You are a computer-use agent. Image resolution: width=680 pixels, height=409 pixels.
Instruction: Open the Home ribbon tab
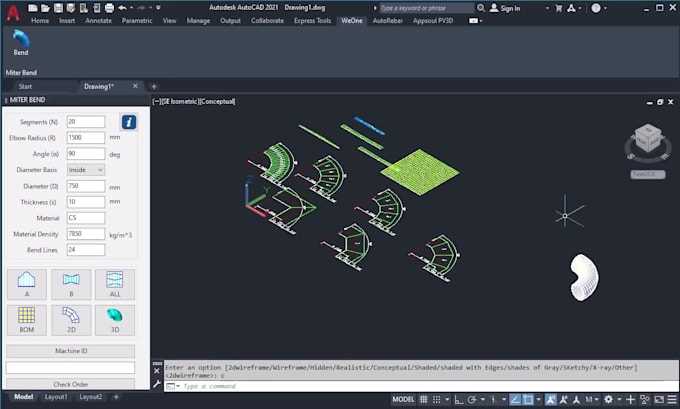tap(40, 20)
